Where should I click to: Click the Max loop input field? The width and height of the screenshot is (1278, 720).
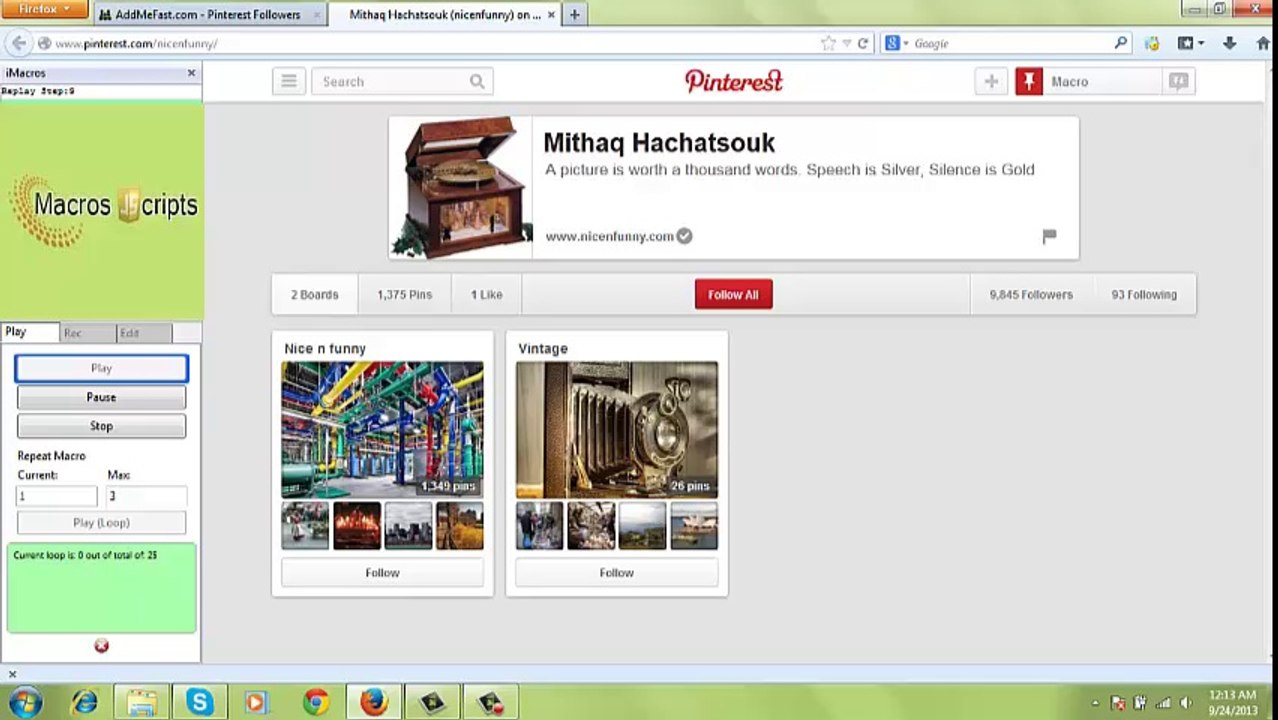146,496
